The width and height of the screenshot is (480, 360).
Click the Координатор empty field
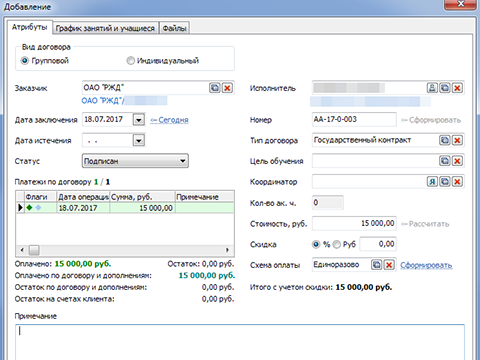369,182
